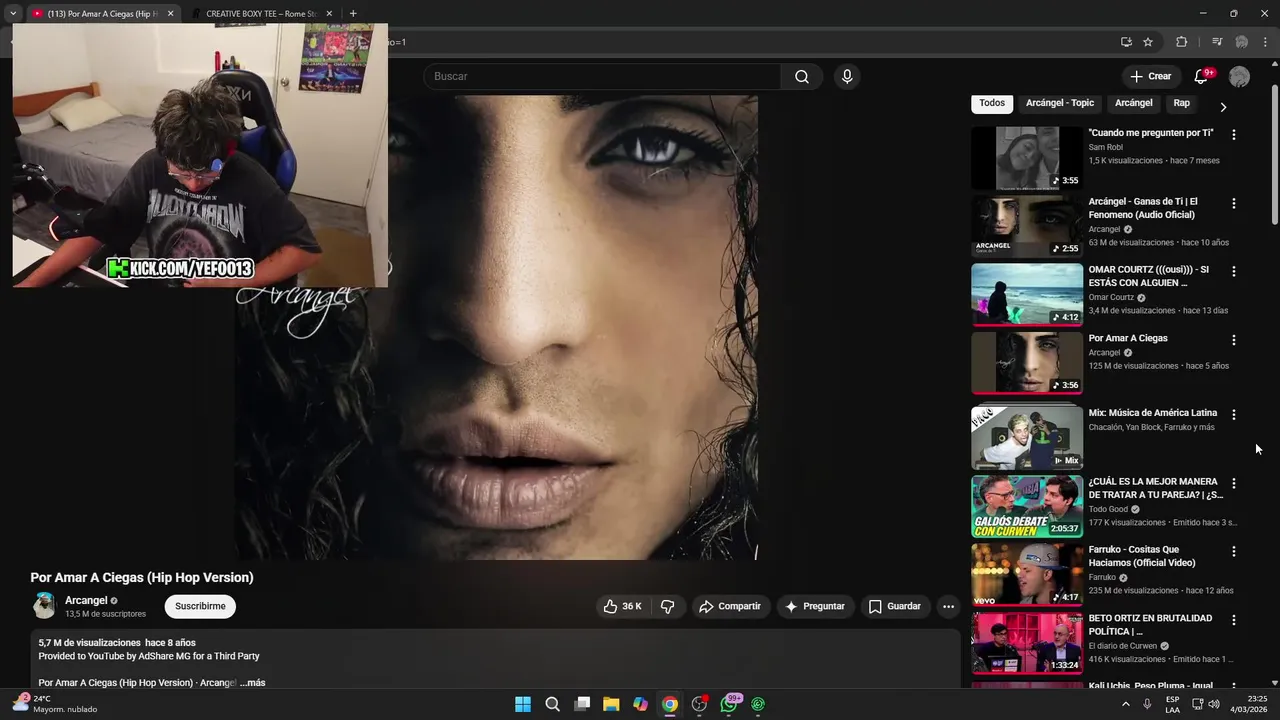Viewport: 1280px width, 720px height.
Task: Open options for Farruko Cositas Que Haciamos
Action: pyautogui.click(x=1233, y=551)
